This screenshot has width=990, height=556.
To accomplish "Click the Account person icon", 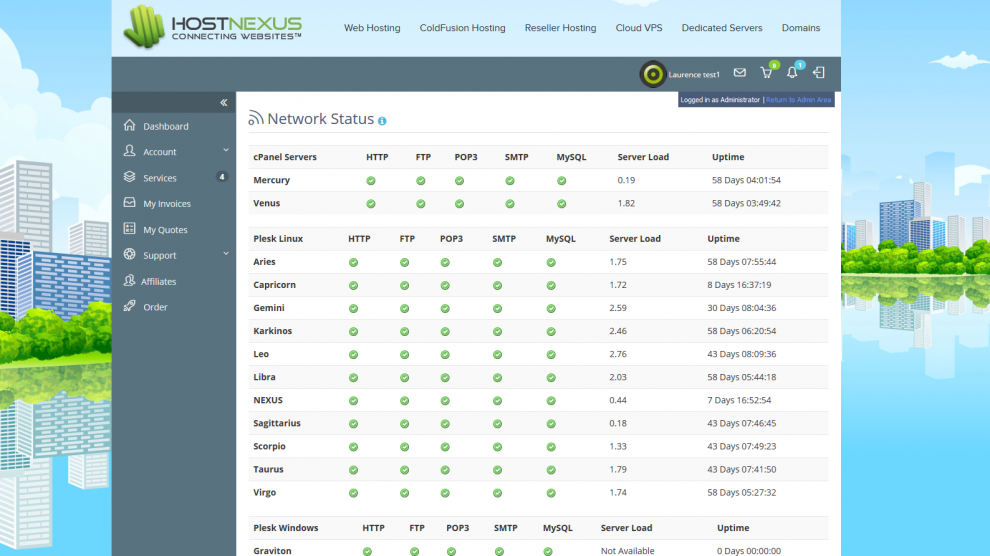I will coord(129,151).
